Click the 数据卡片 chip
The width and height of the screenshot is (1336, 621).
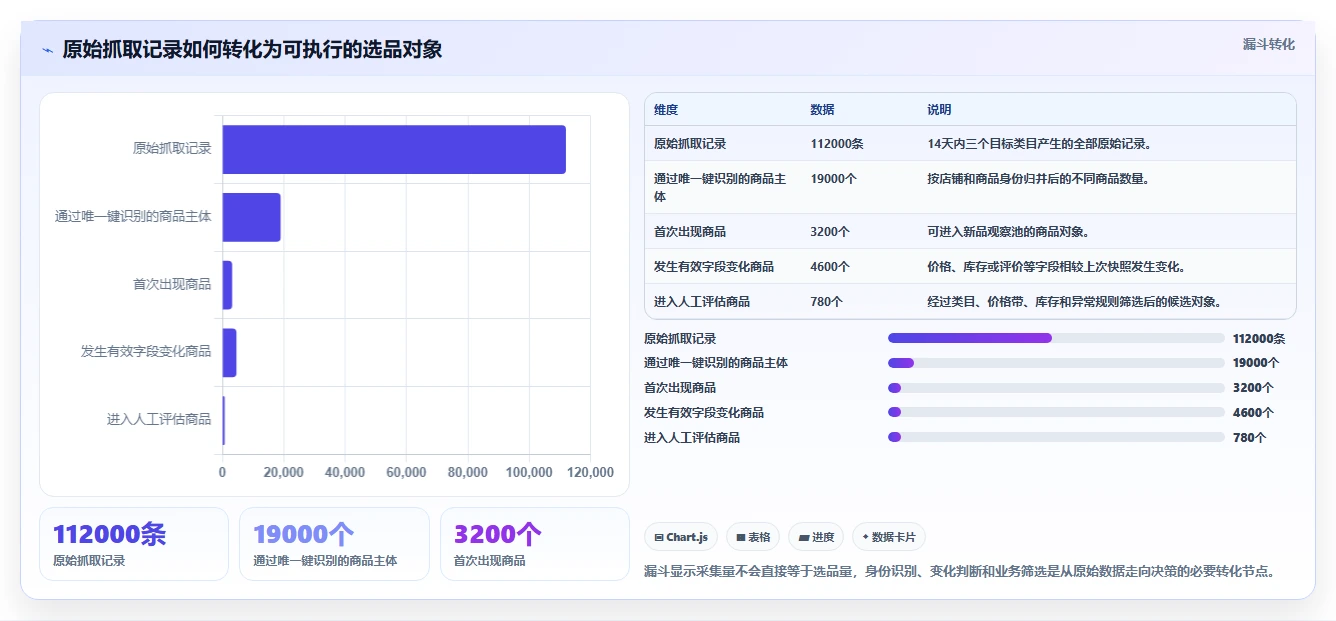point(889,537)
